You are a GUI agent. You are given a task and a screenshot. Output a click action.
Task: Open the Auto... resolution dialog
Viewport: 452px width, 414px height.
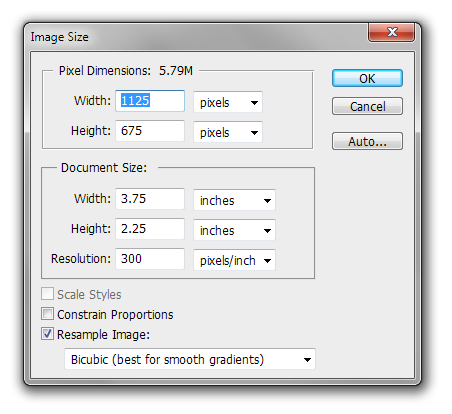click(x=367, y=141)
